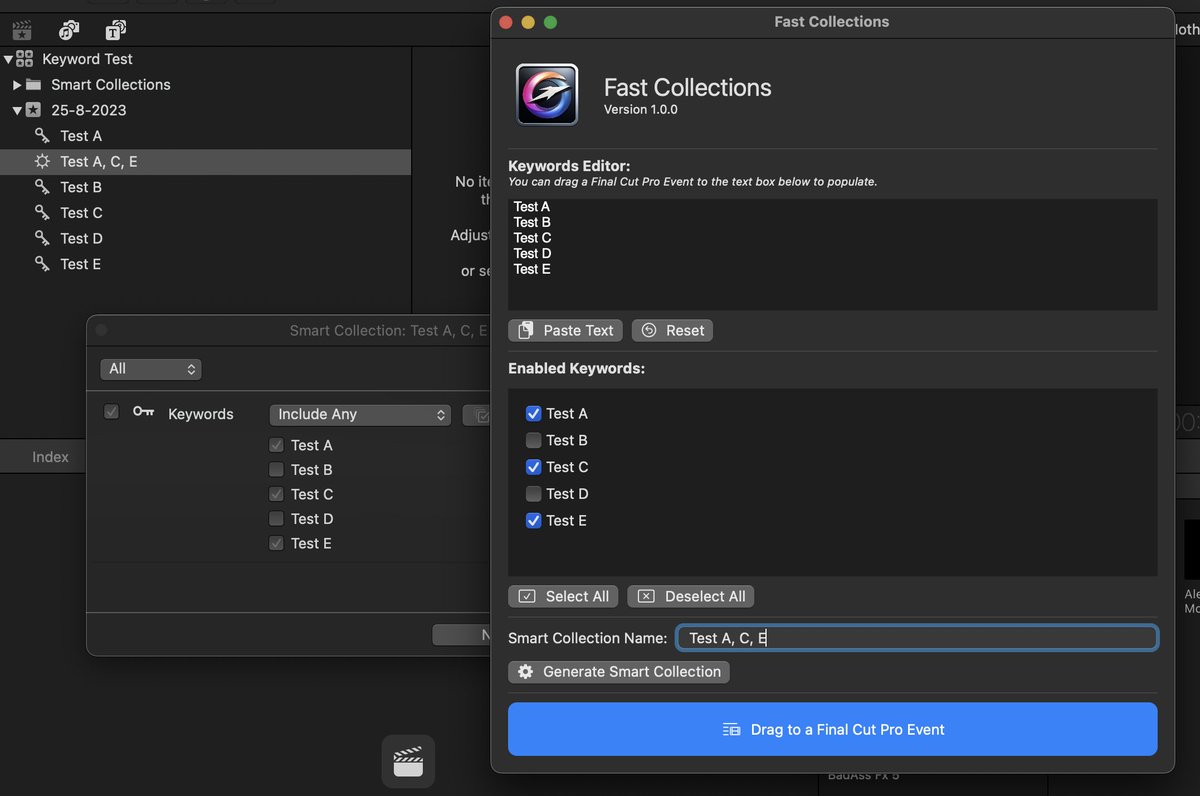This screenshot has height=796, width=1200.
Task: Open the Photos and Audio sidebar icon
Action: [x=68, y=30]
